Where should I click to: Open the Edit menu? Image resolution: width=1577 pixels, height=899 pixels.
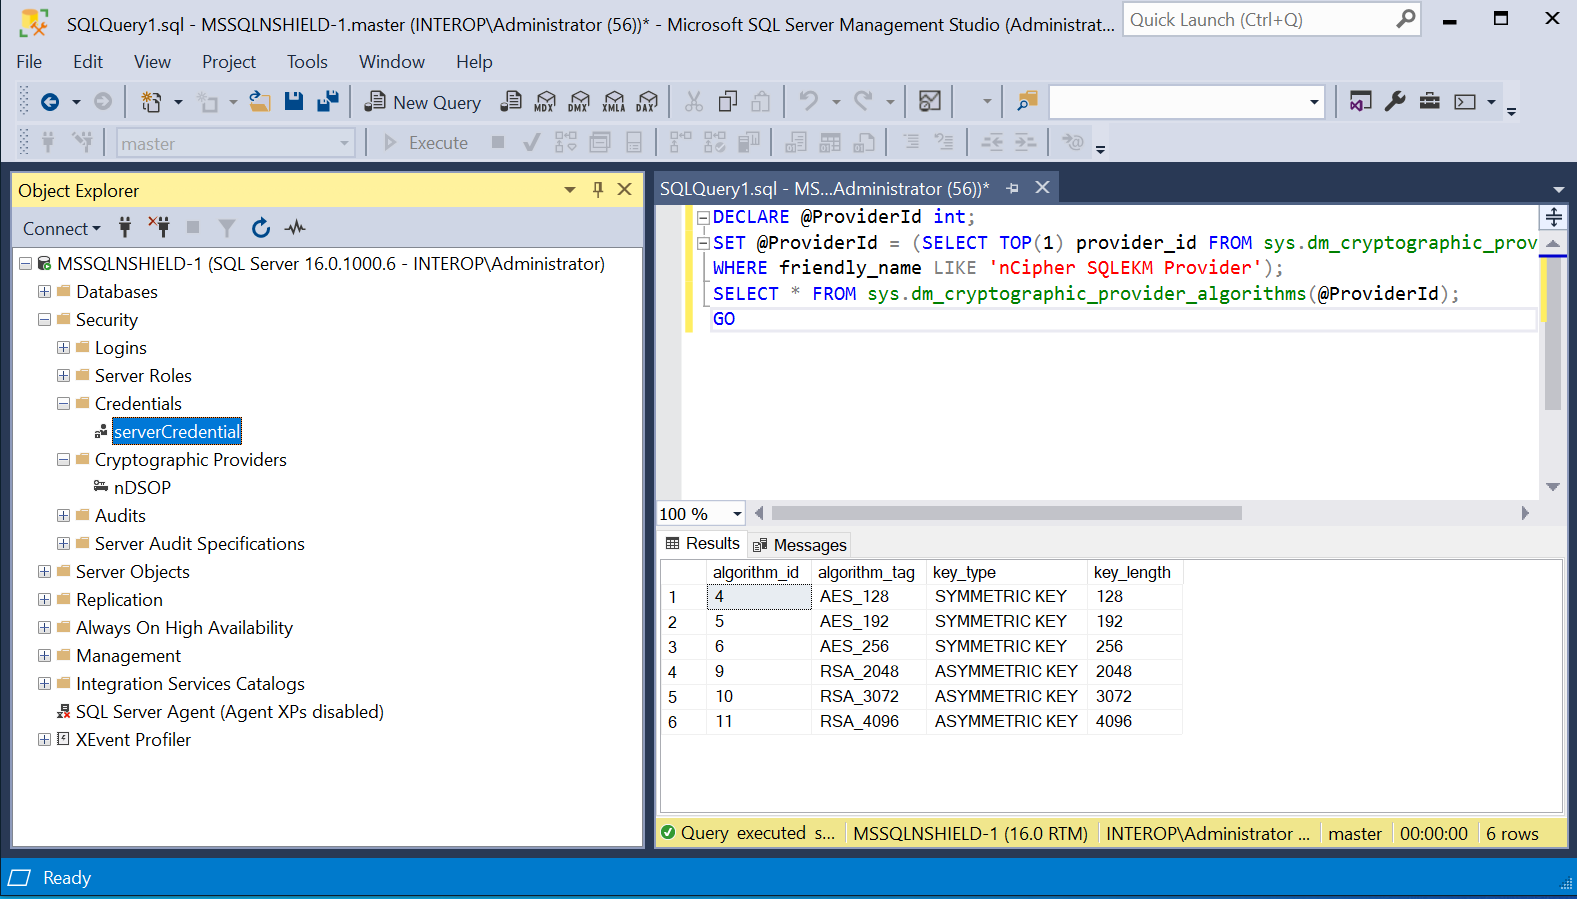[x=88, y=62]
